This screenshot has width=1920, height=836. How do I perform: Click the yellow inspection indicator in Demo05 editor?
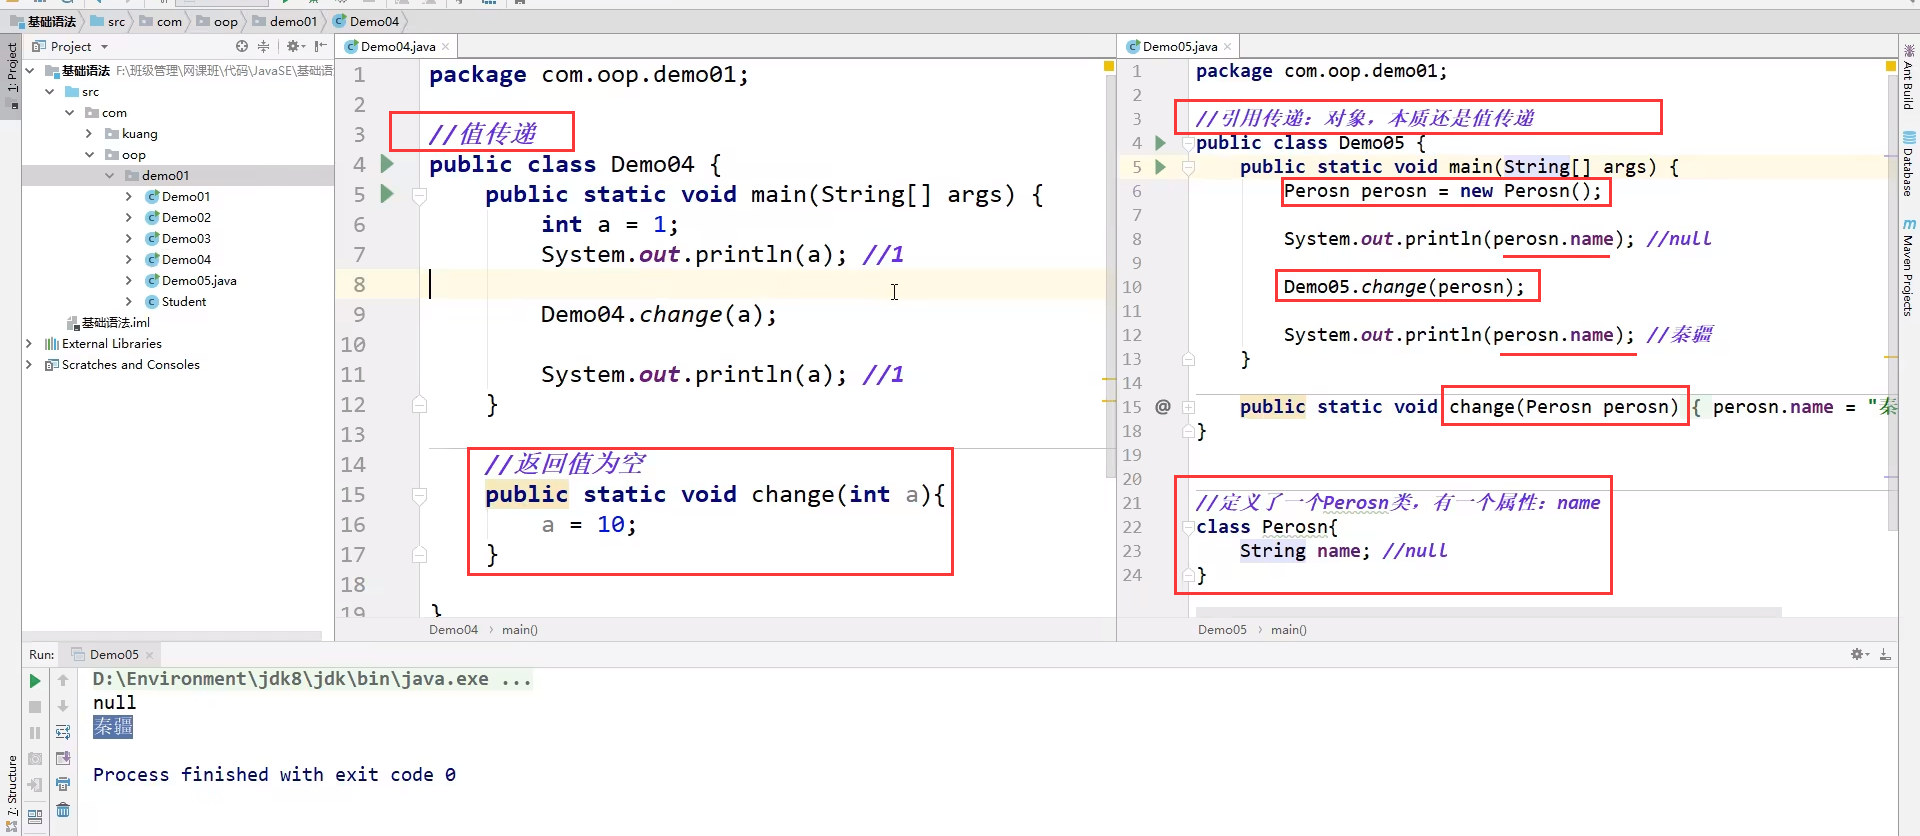(x=1891, y=66)
